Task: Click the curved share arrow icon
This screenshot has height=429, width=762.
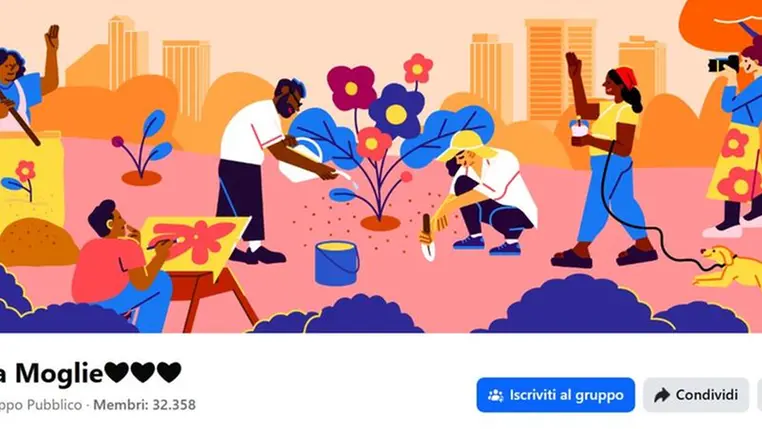Action: click(661, 395)
